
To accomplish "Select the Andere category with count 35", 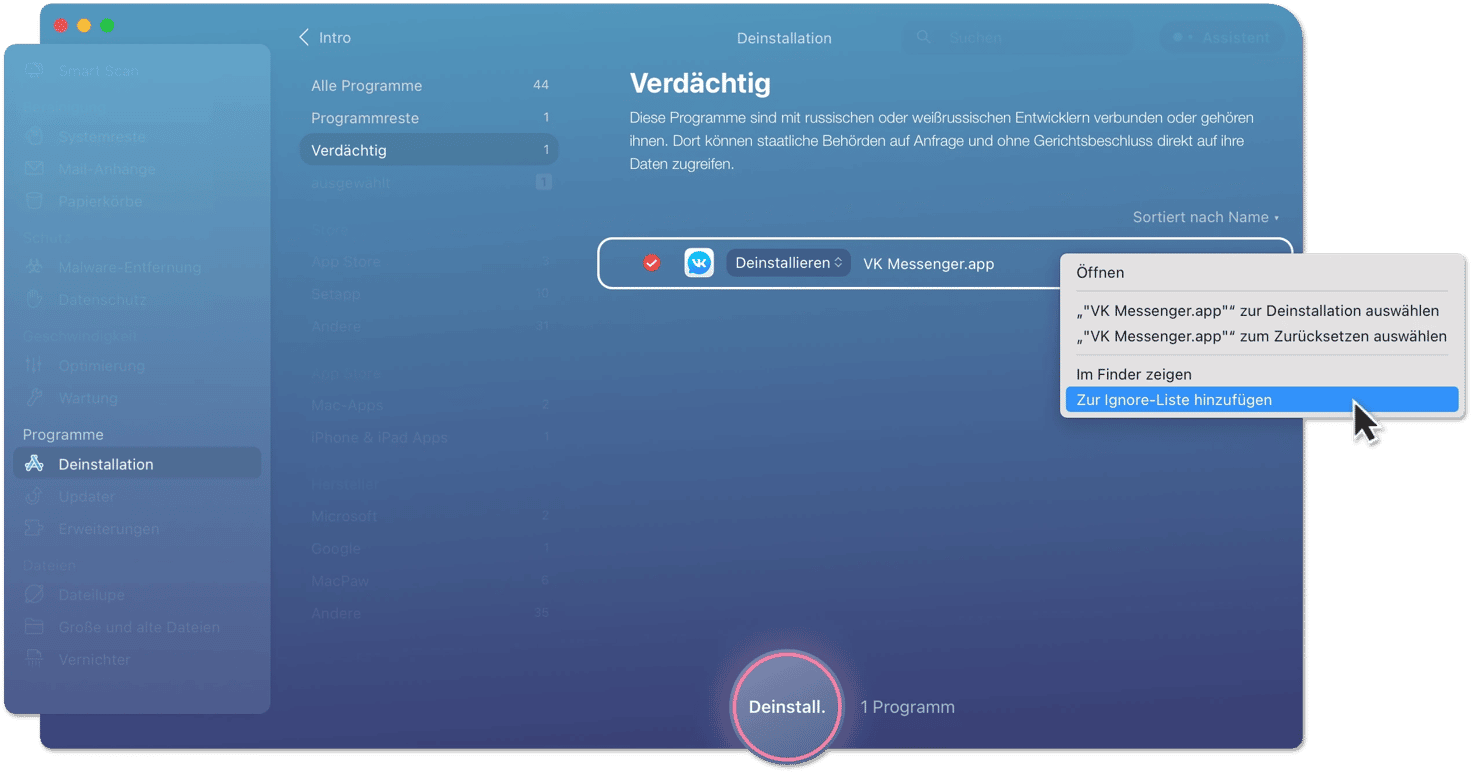I will point(429,612).
